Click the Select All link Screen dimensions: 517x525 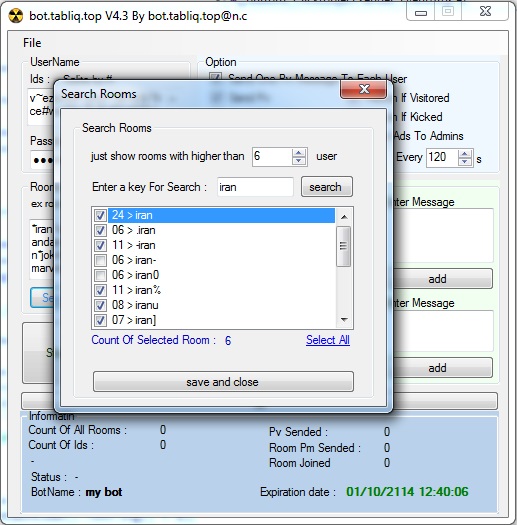pos(328,340)
